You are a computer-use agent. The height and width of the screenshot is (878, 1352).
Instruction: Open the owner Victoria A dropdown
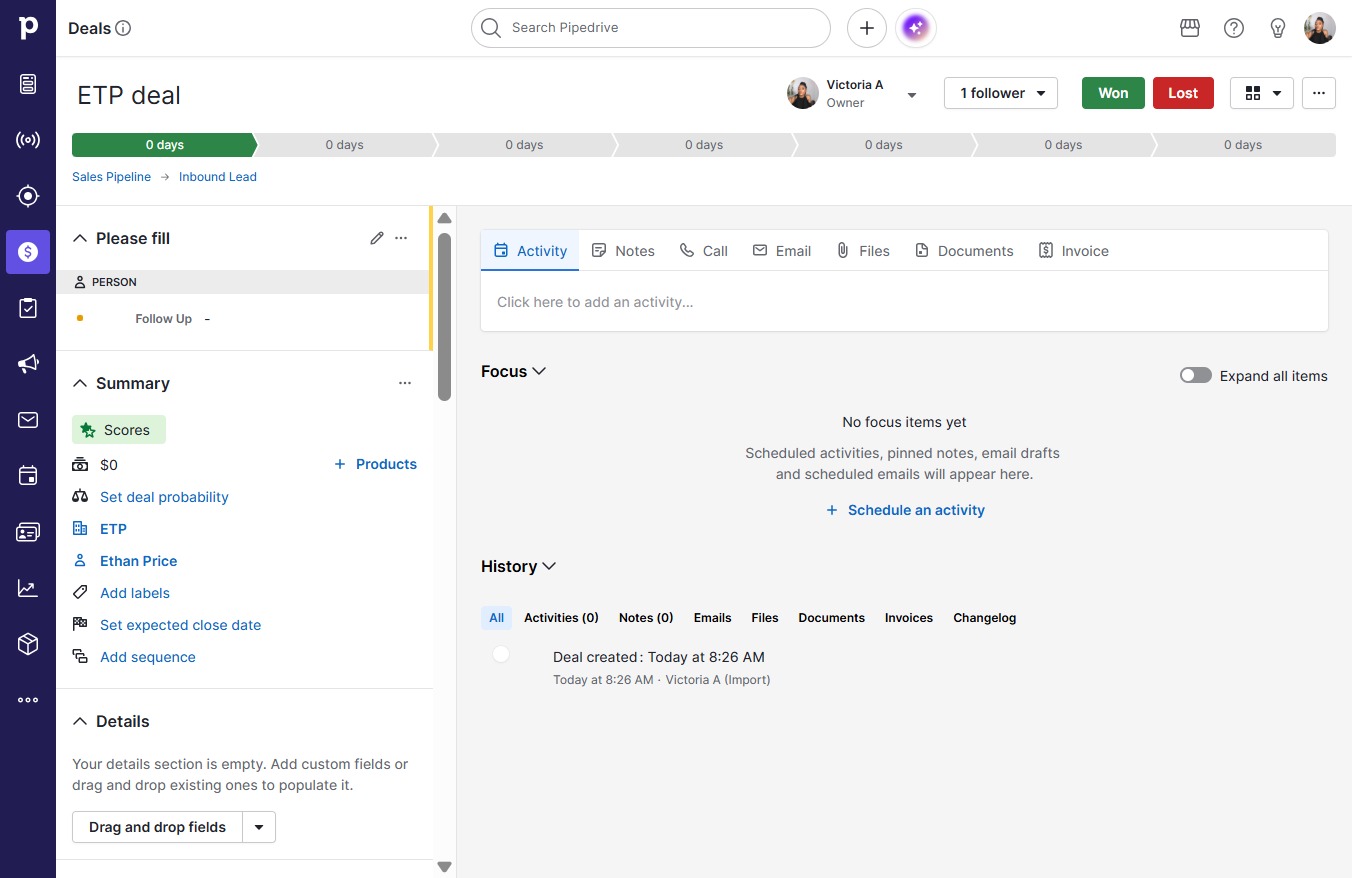(912, 94)
